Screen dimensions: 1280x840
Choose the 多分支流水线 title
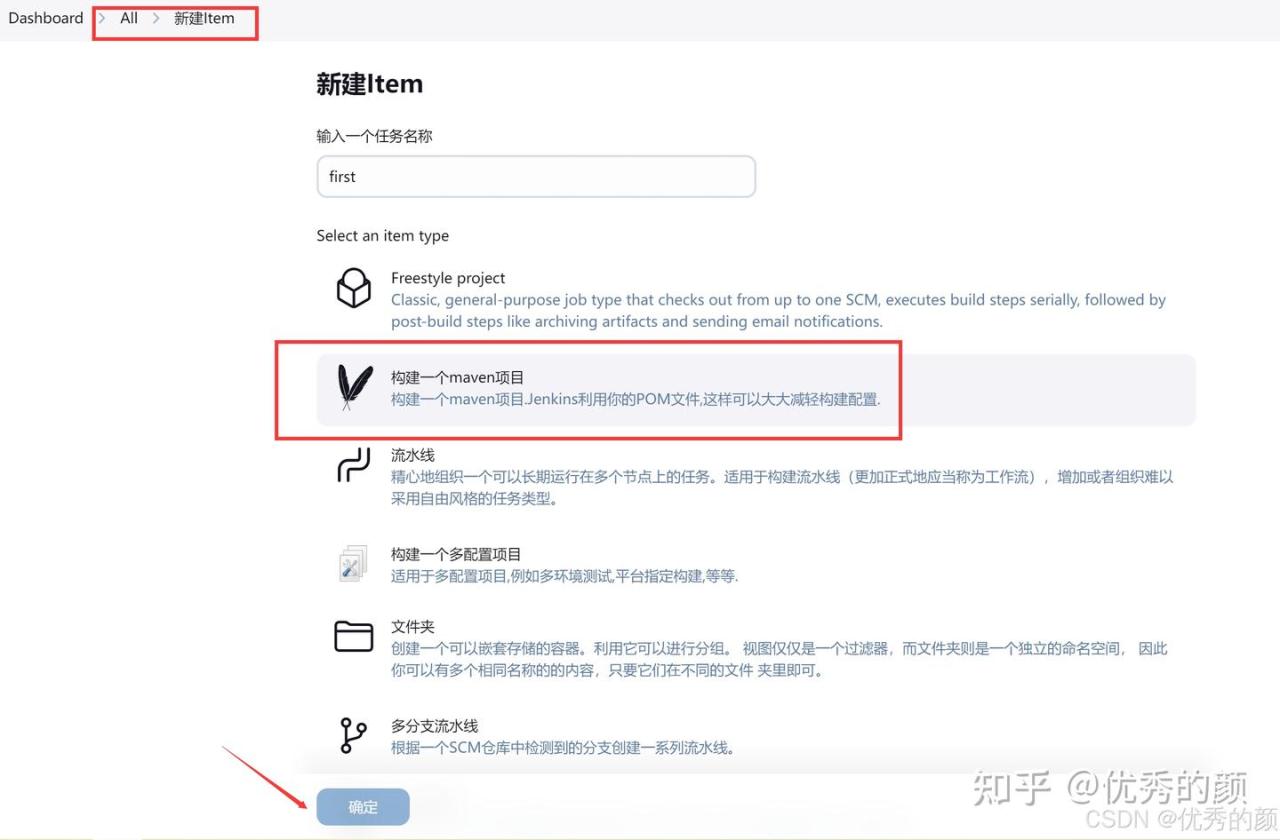pos(435,726)
